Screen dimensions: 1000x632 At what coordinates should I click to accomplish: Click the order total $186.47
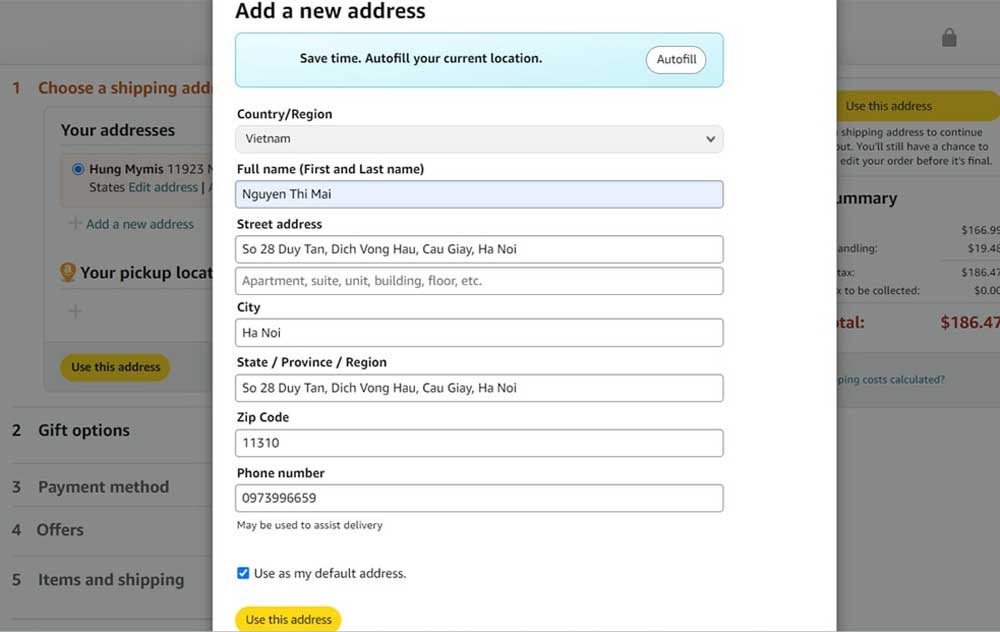pyautogui.click(x=970, y=322)
